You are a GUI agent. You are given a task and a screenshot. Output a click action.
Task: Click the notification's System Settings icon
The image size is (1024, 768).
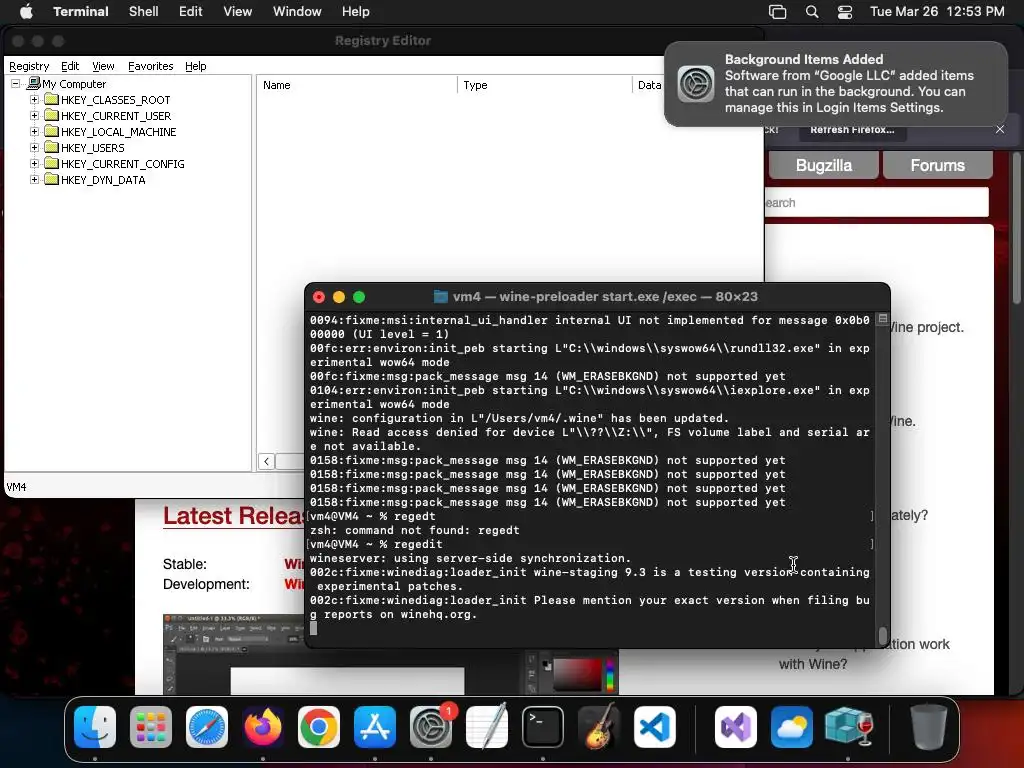[696, 84]
